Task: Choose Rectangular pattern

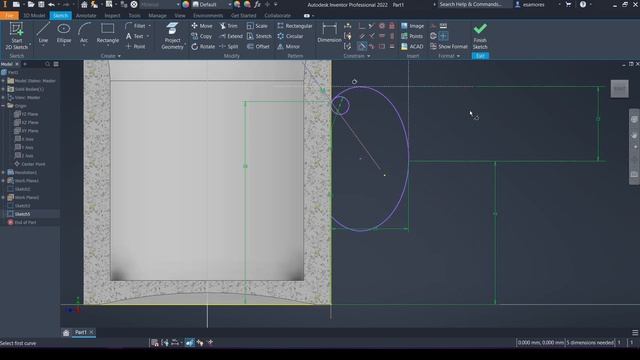Action: [295, 26]
